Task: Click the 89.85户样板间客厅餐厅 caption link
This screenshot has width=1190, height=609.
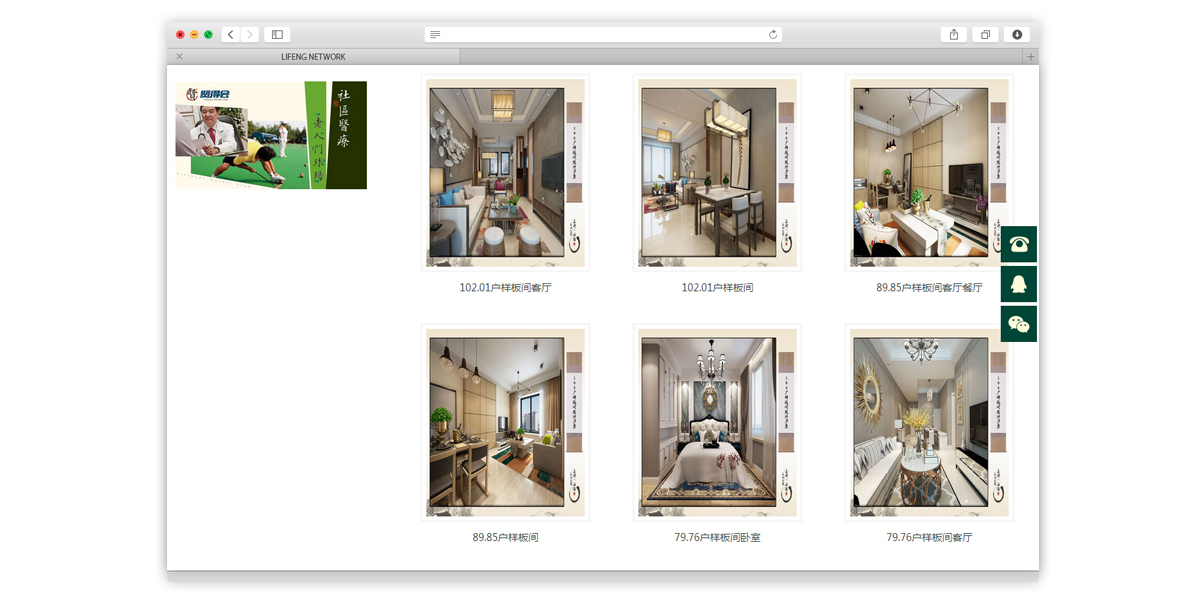Action: 929,288
